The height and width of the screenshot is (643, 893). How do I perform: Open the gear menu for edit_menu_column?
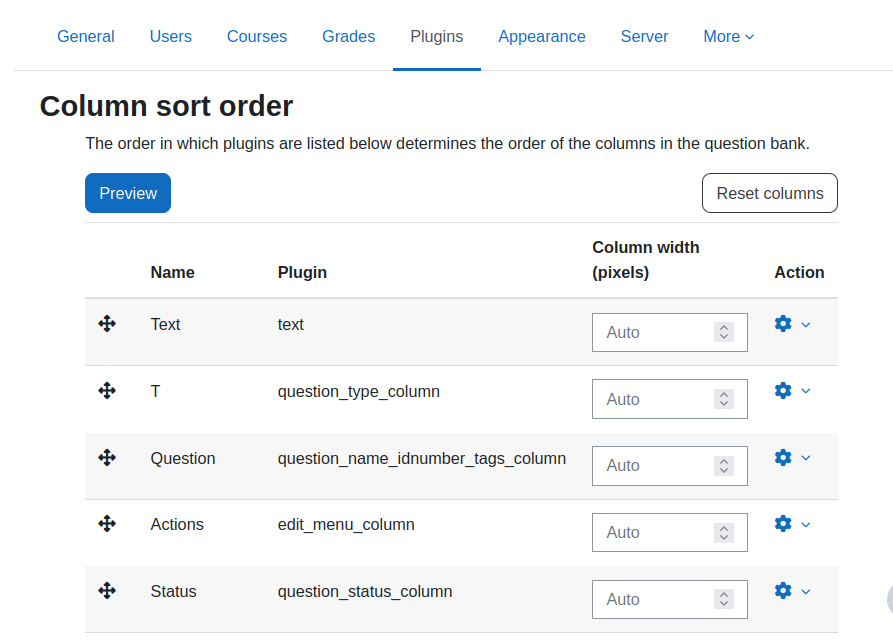[x=783, y=523]
